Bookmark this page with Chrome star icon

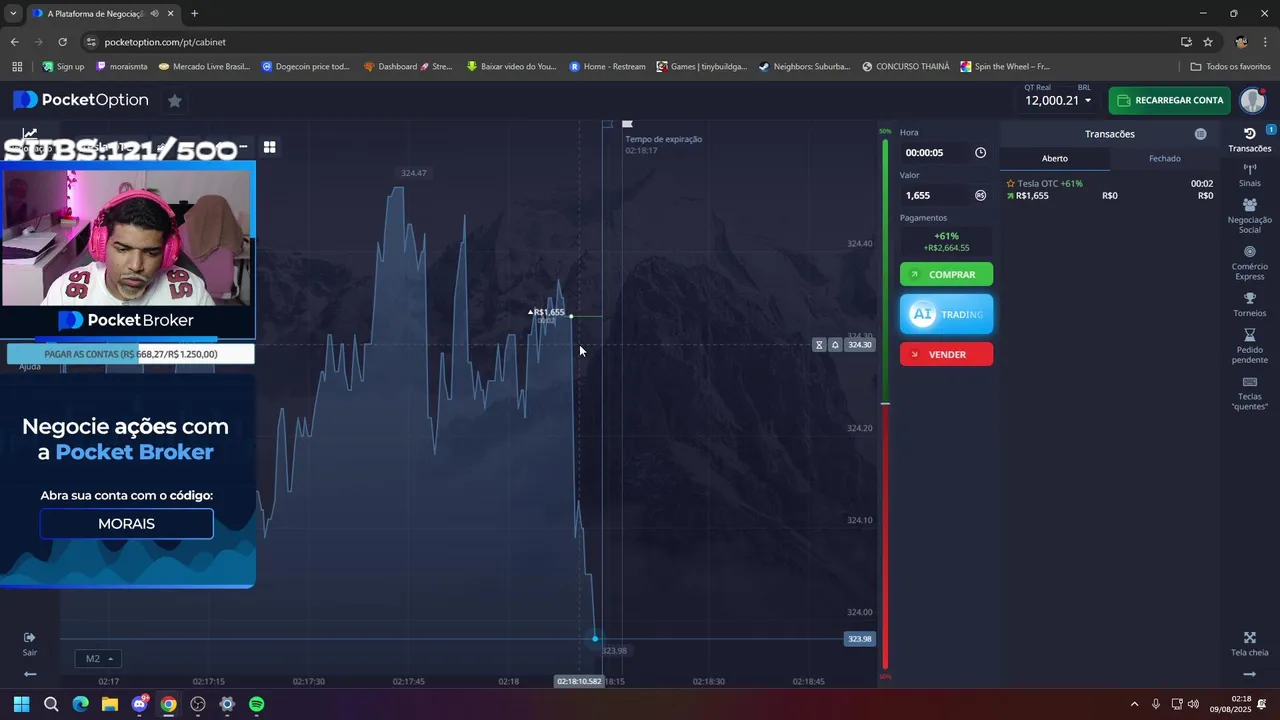point(1208,42)
